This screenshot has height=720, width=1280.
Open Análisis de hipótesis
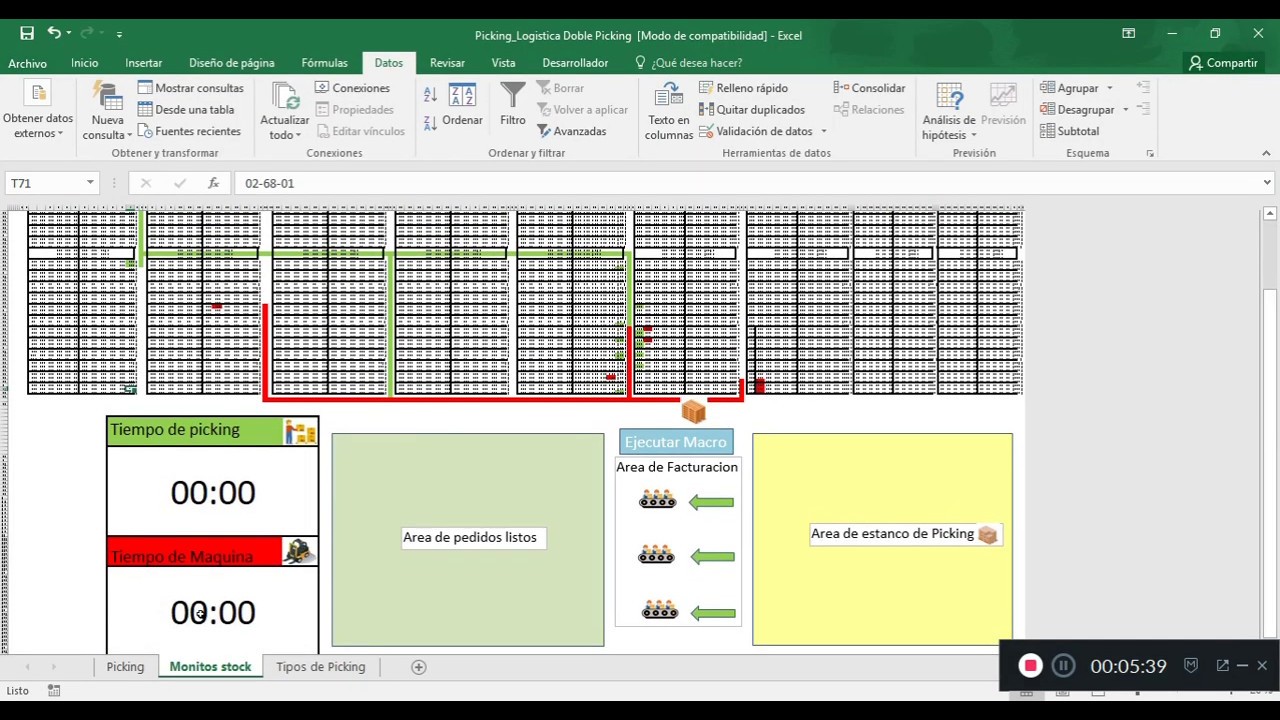click(949, 112)
